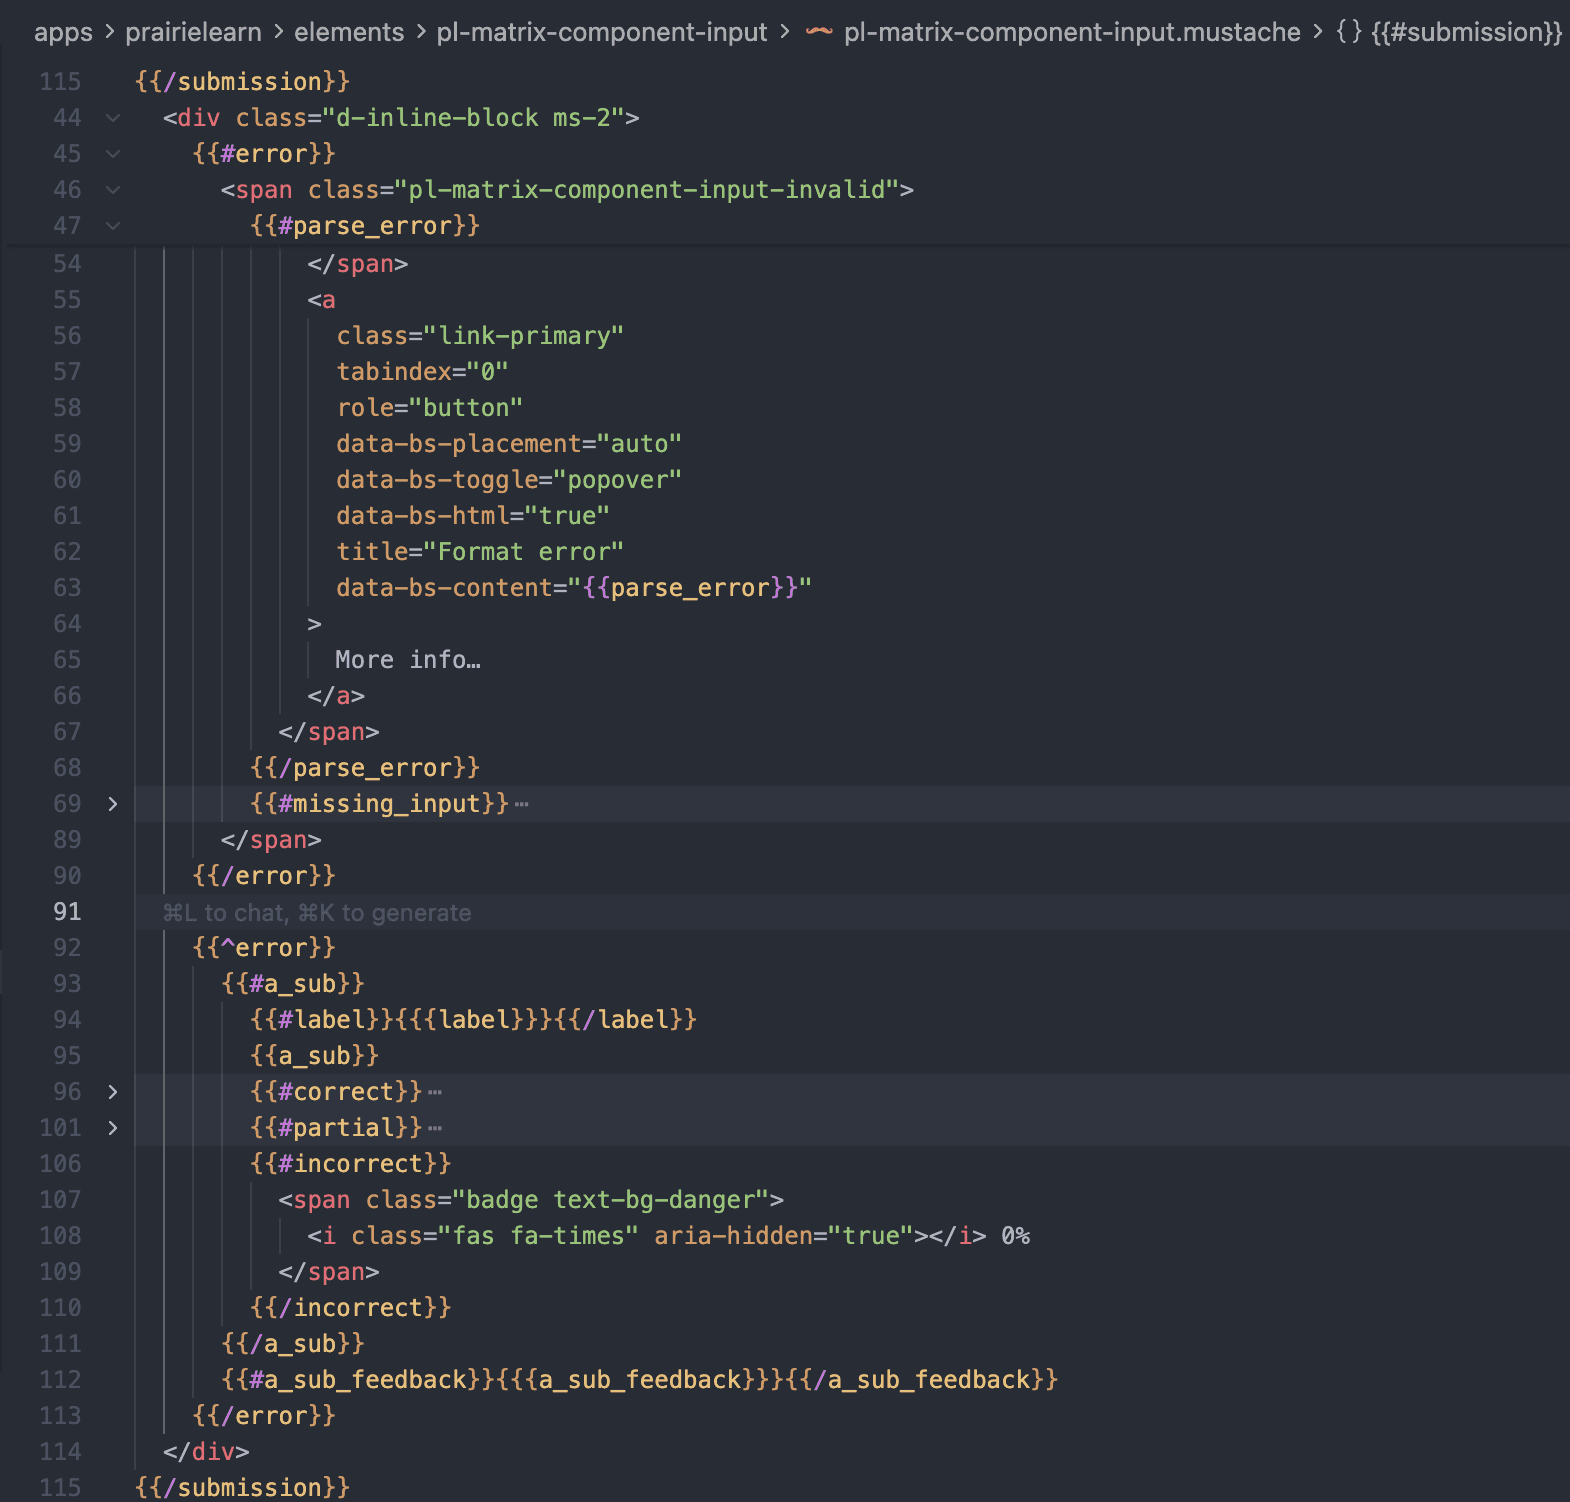1570x1502 pixels.
Task: Click the mustache file icon in breadcrumb
Action: [x=819, y=32]
